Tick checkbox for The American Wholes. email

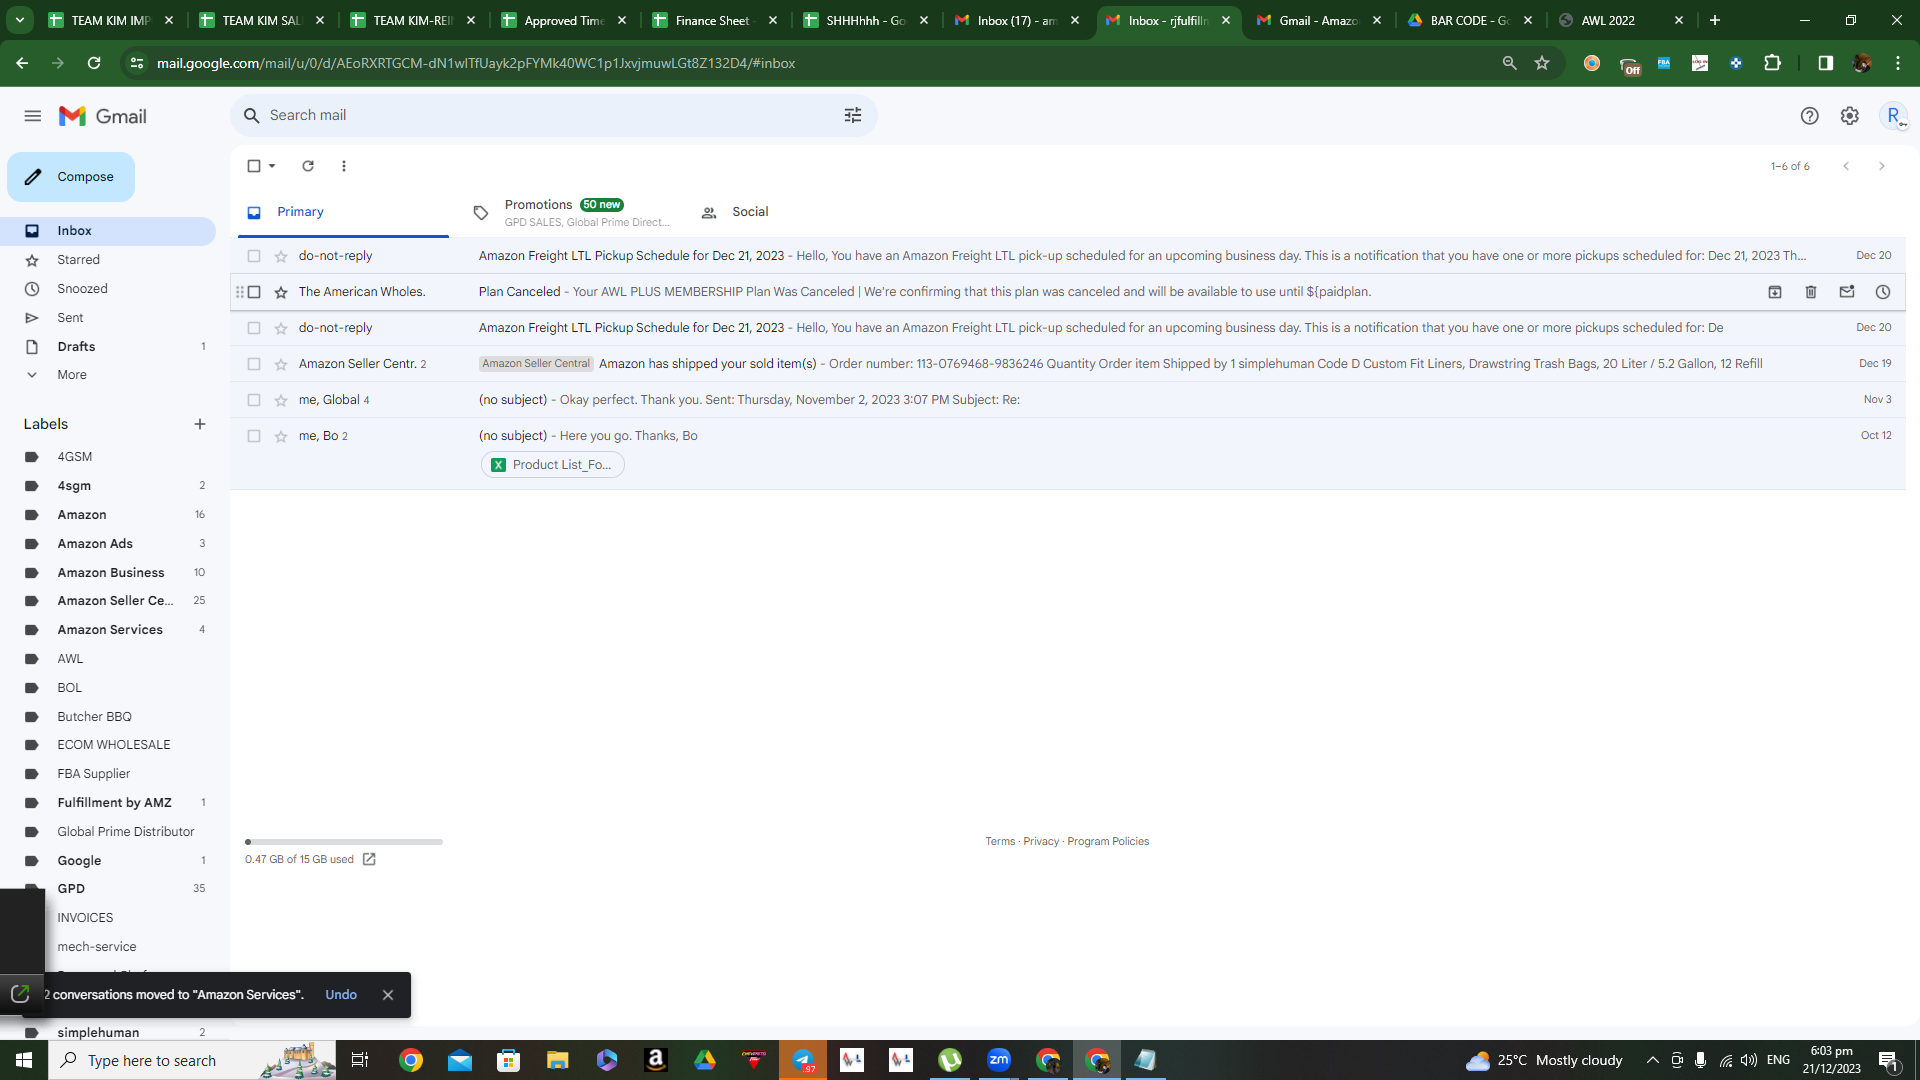pyautogui.click(x=254, y=292)
